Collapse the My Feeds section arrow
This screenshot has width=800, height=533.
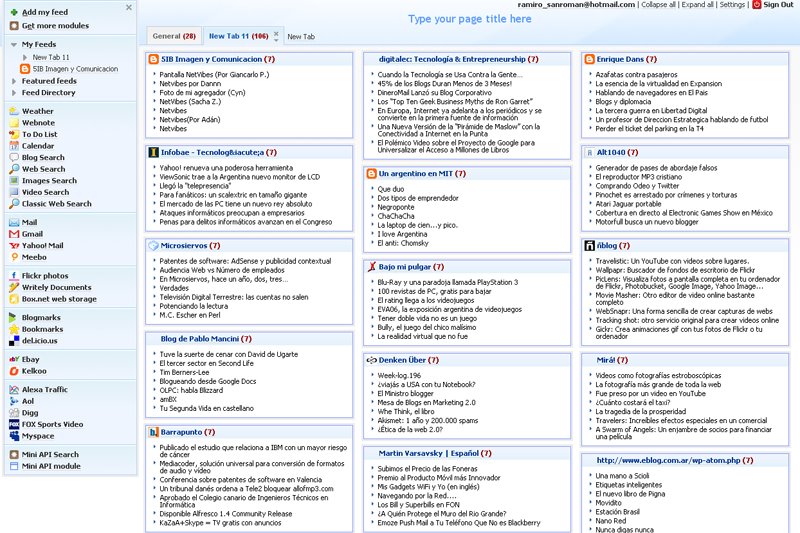point(14,44)
